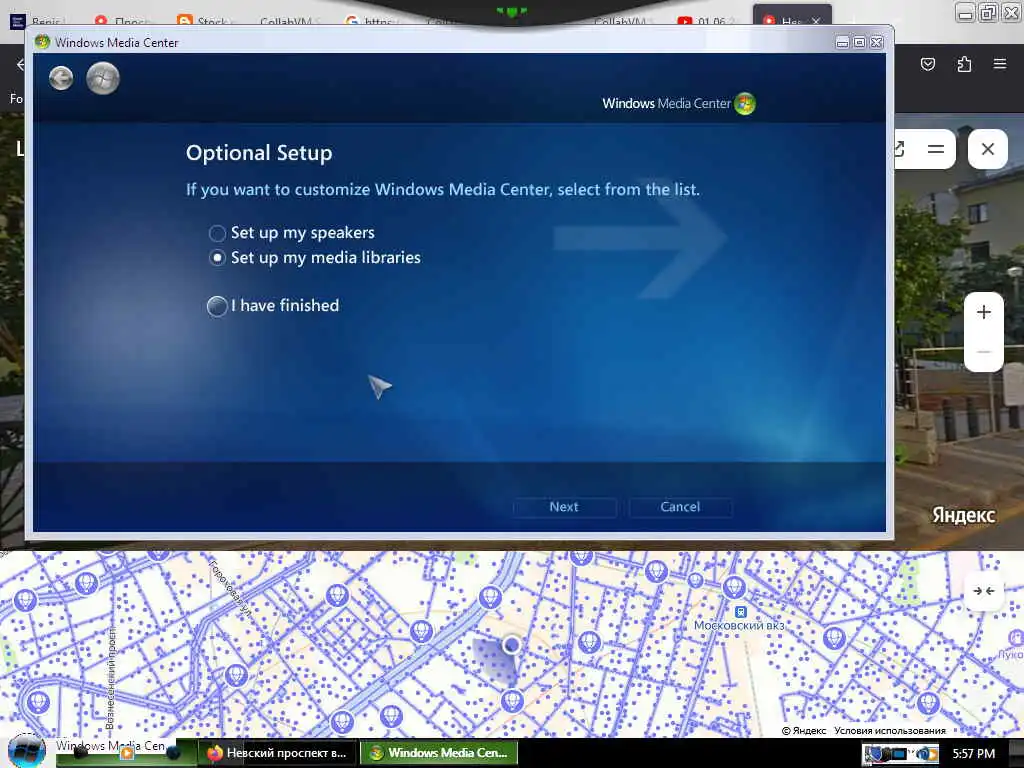Click the taskbar clock showing 5:57 PM
The height and width of the screenshot is (768, 1024).
974,754
